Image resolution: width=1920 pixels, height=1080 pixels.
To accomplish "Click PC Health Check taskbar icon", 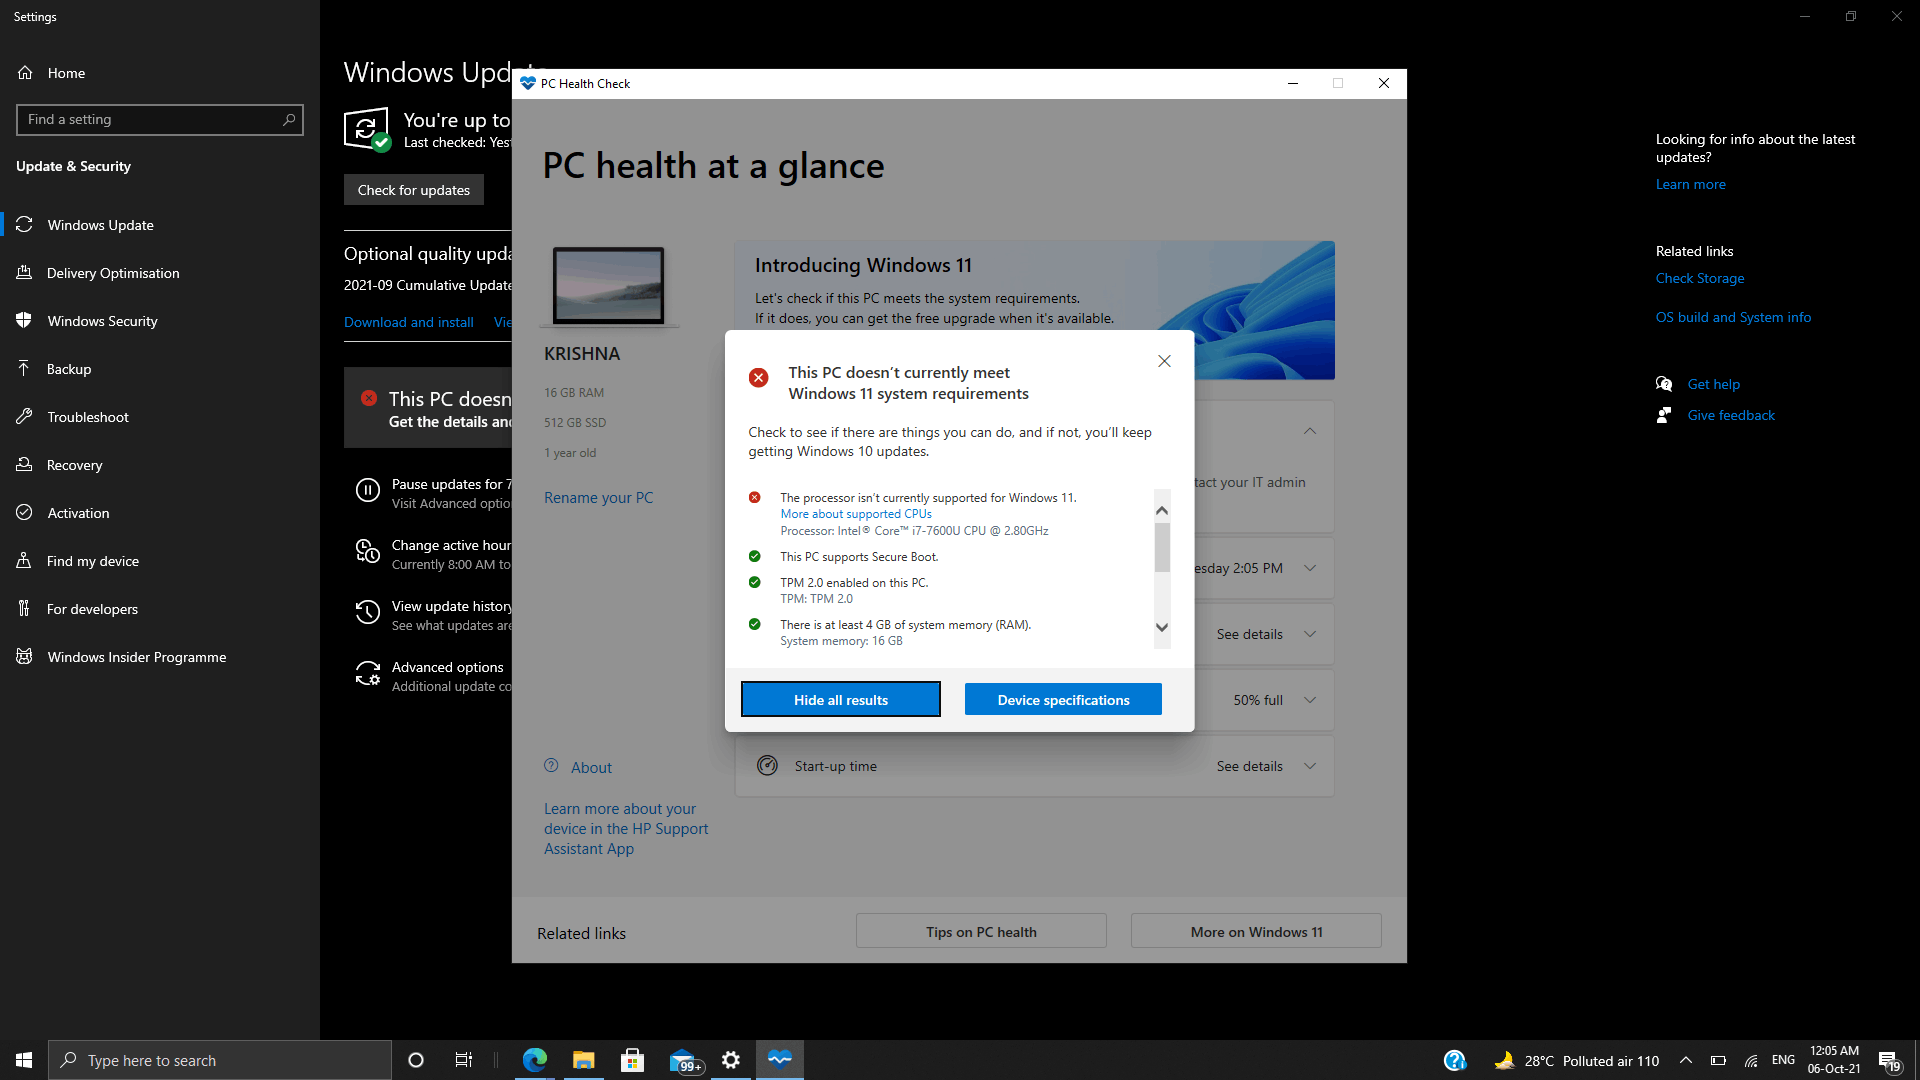I will pos(780,1059).
